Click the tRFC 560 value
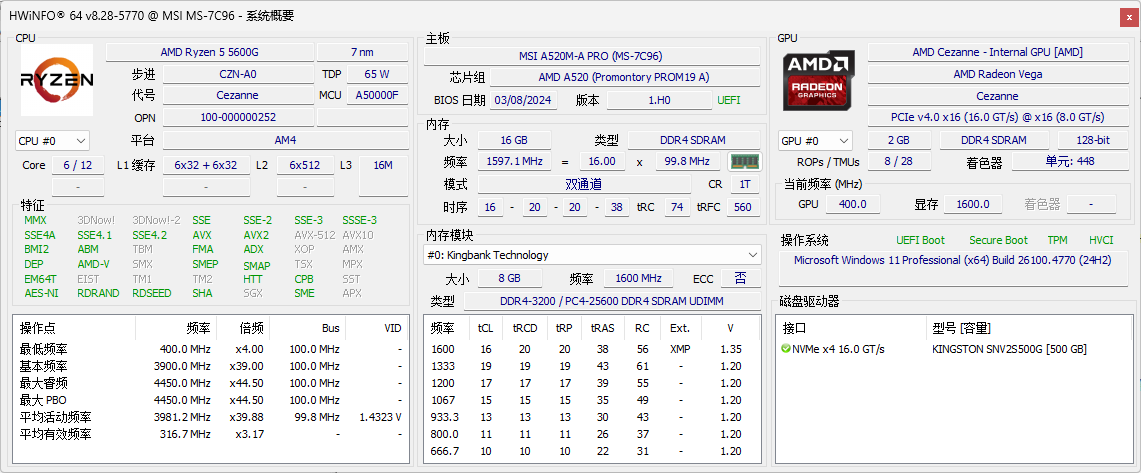Screen dimensions: 1141x473 742,207
